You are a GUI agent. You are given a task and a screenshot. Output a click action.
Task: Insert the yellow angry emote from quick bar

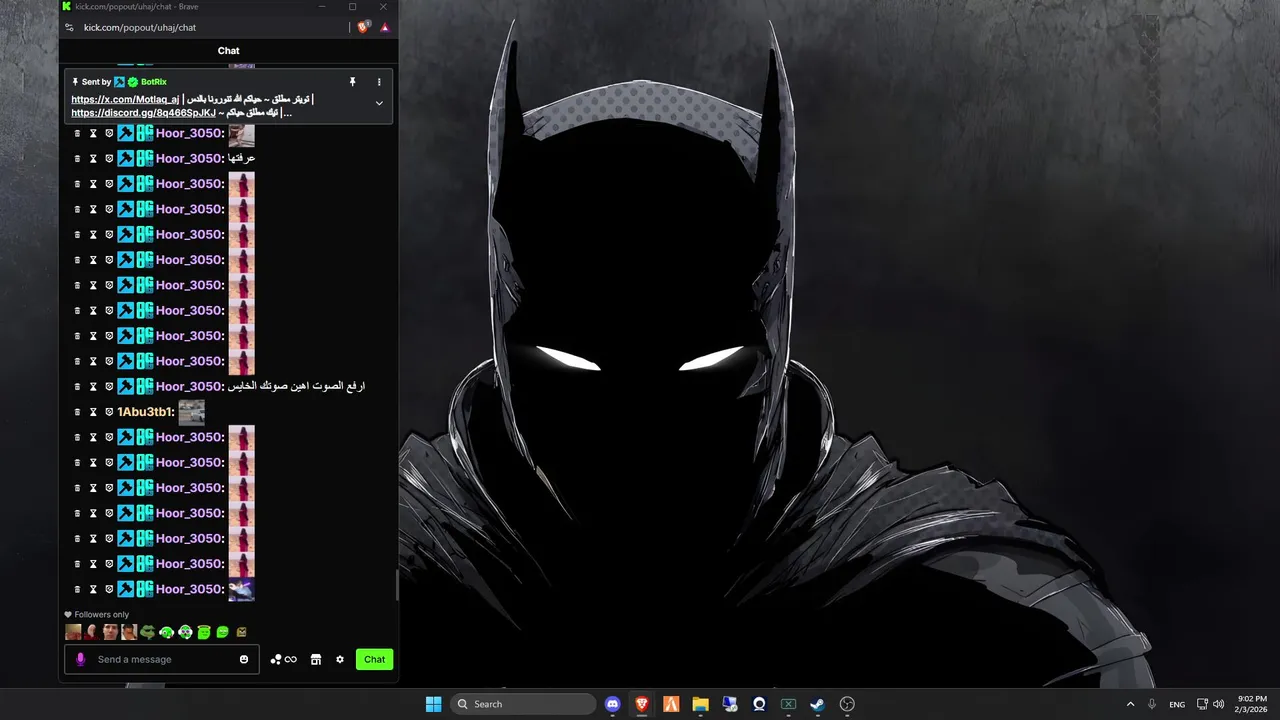(241, 632)
